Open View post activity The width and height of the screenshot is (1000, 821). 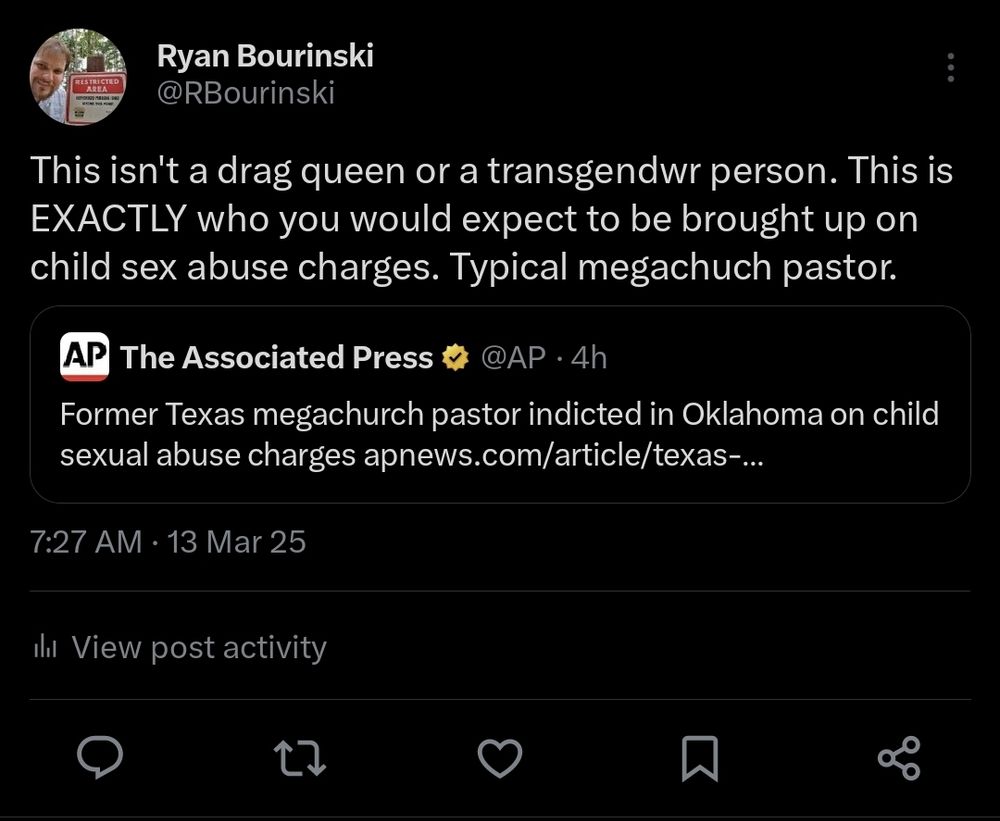tap(199, 648)
